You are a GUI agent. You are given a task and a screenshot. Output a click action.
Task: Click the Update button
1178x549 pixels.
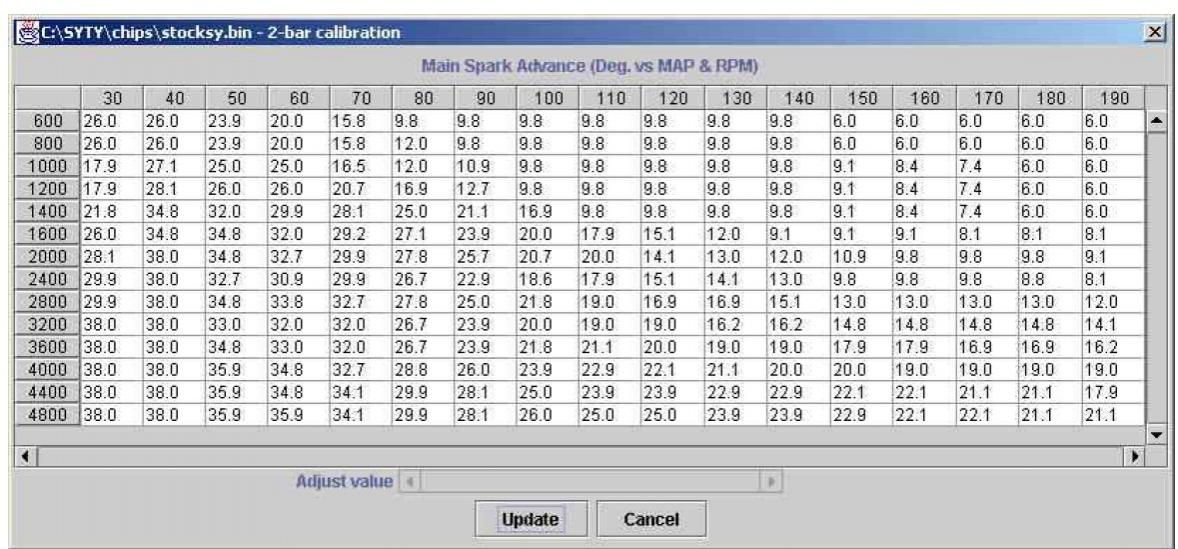pos(530,519)
